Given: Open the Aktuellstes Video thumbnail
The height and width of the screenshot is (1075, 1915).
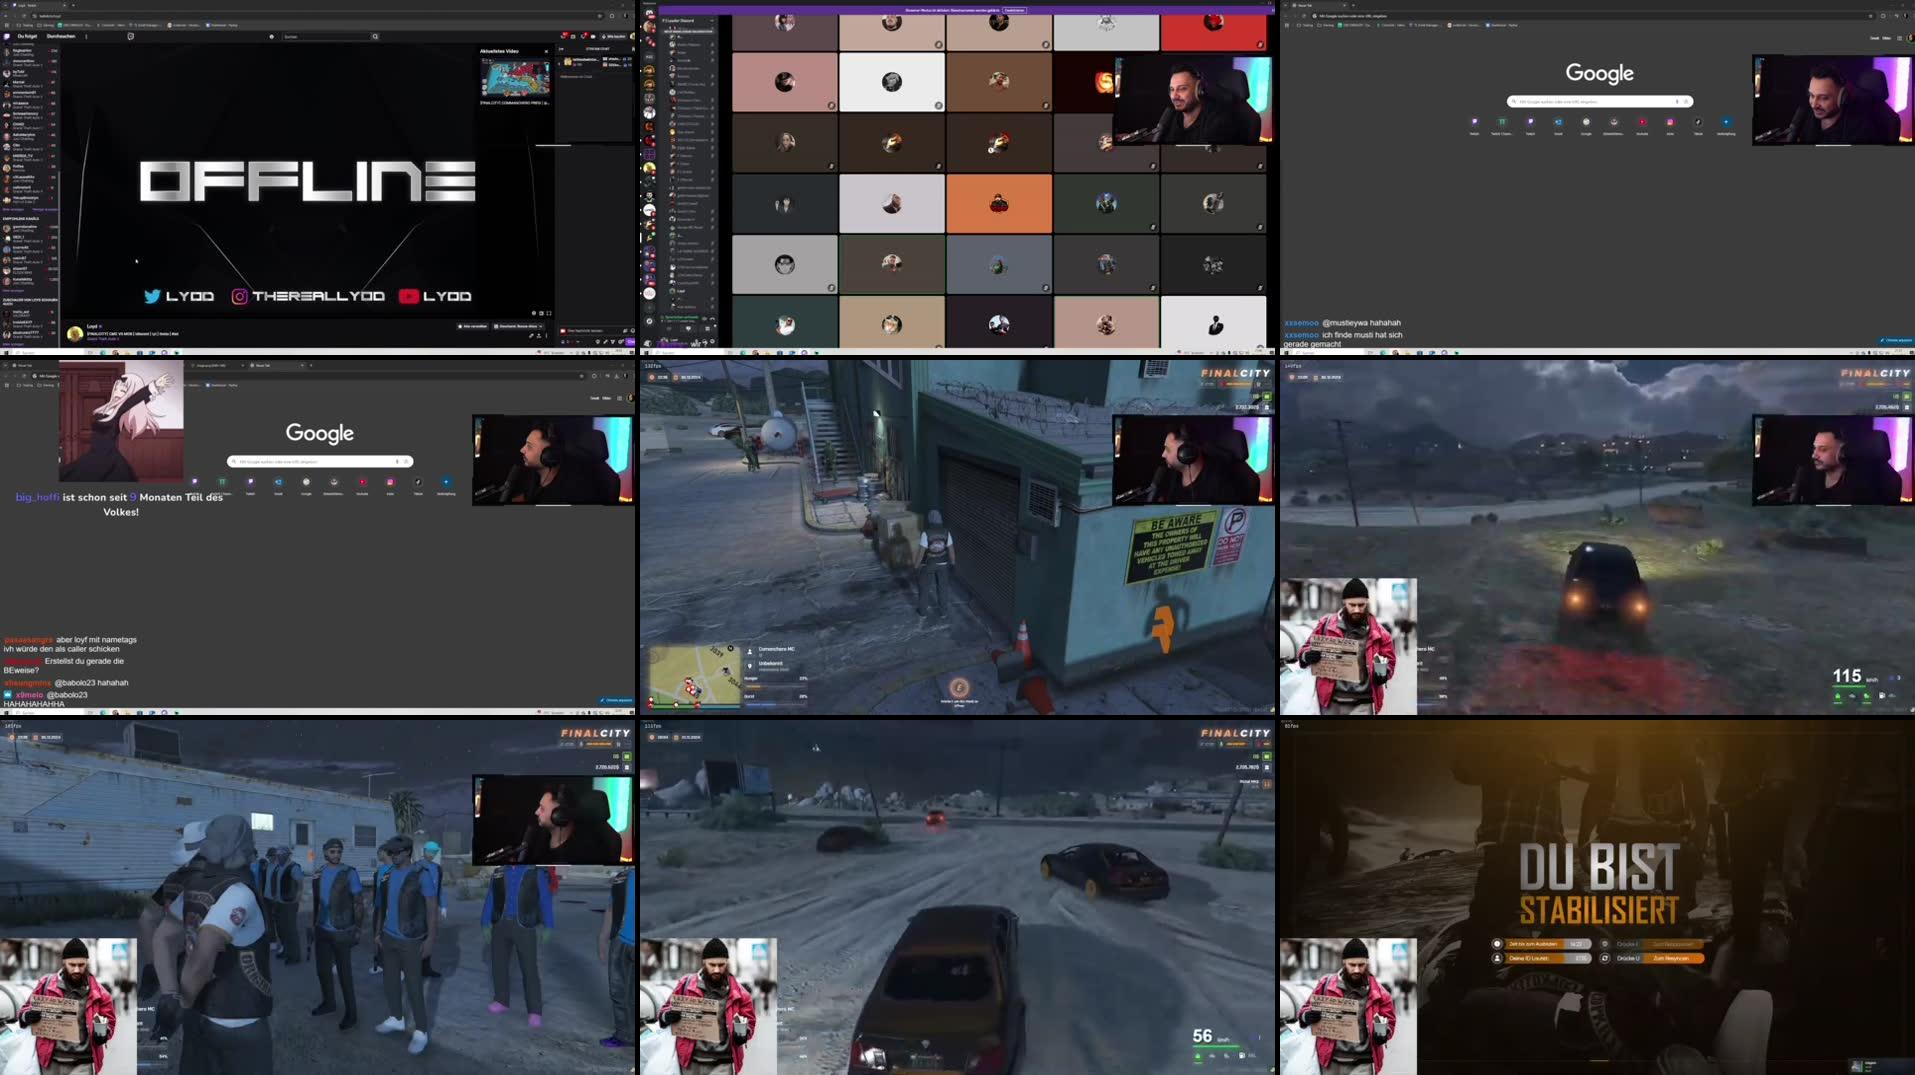Looking at the screenshot, I should click(515, 78).
